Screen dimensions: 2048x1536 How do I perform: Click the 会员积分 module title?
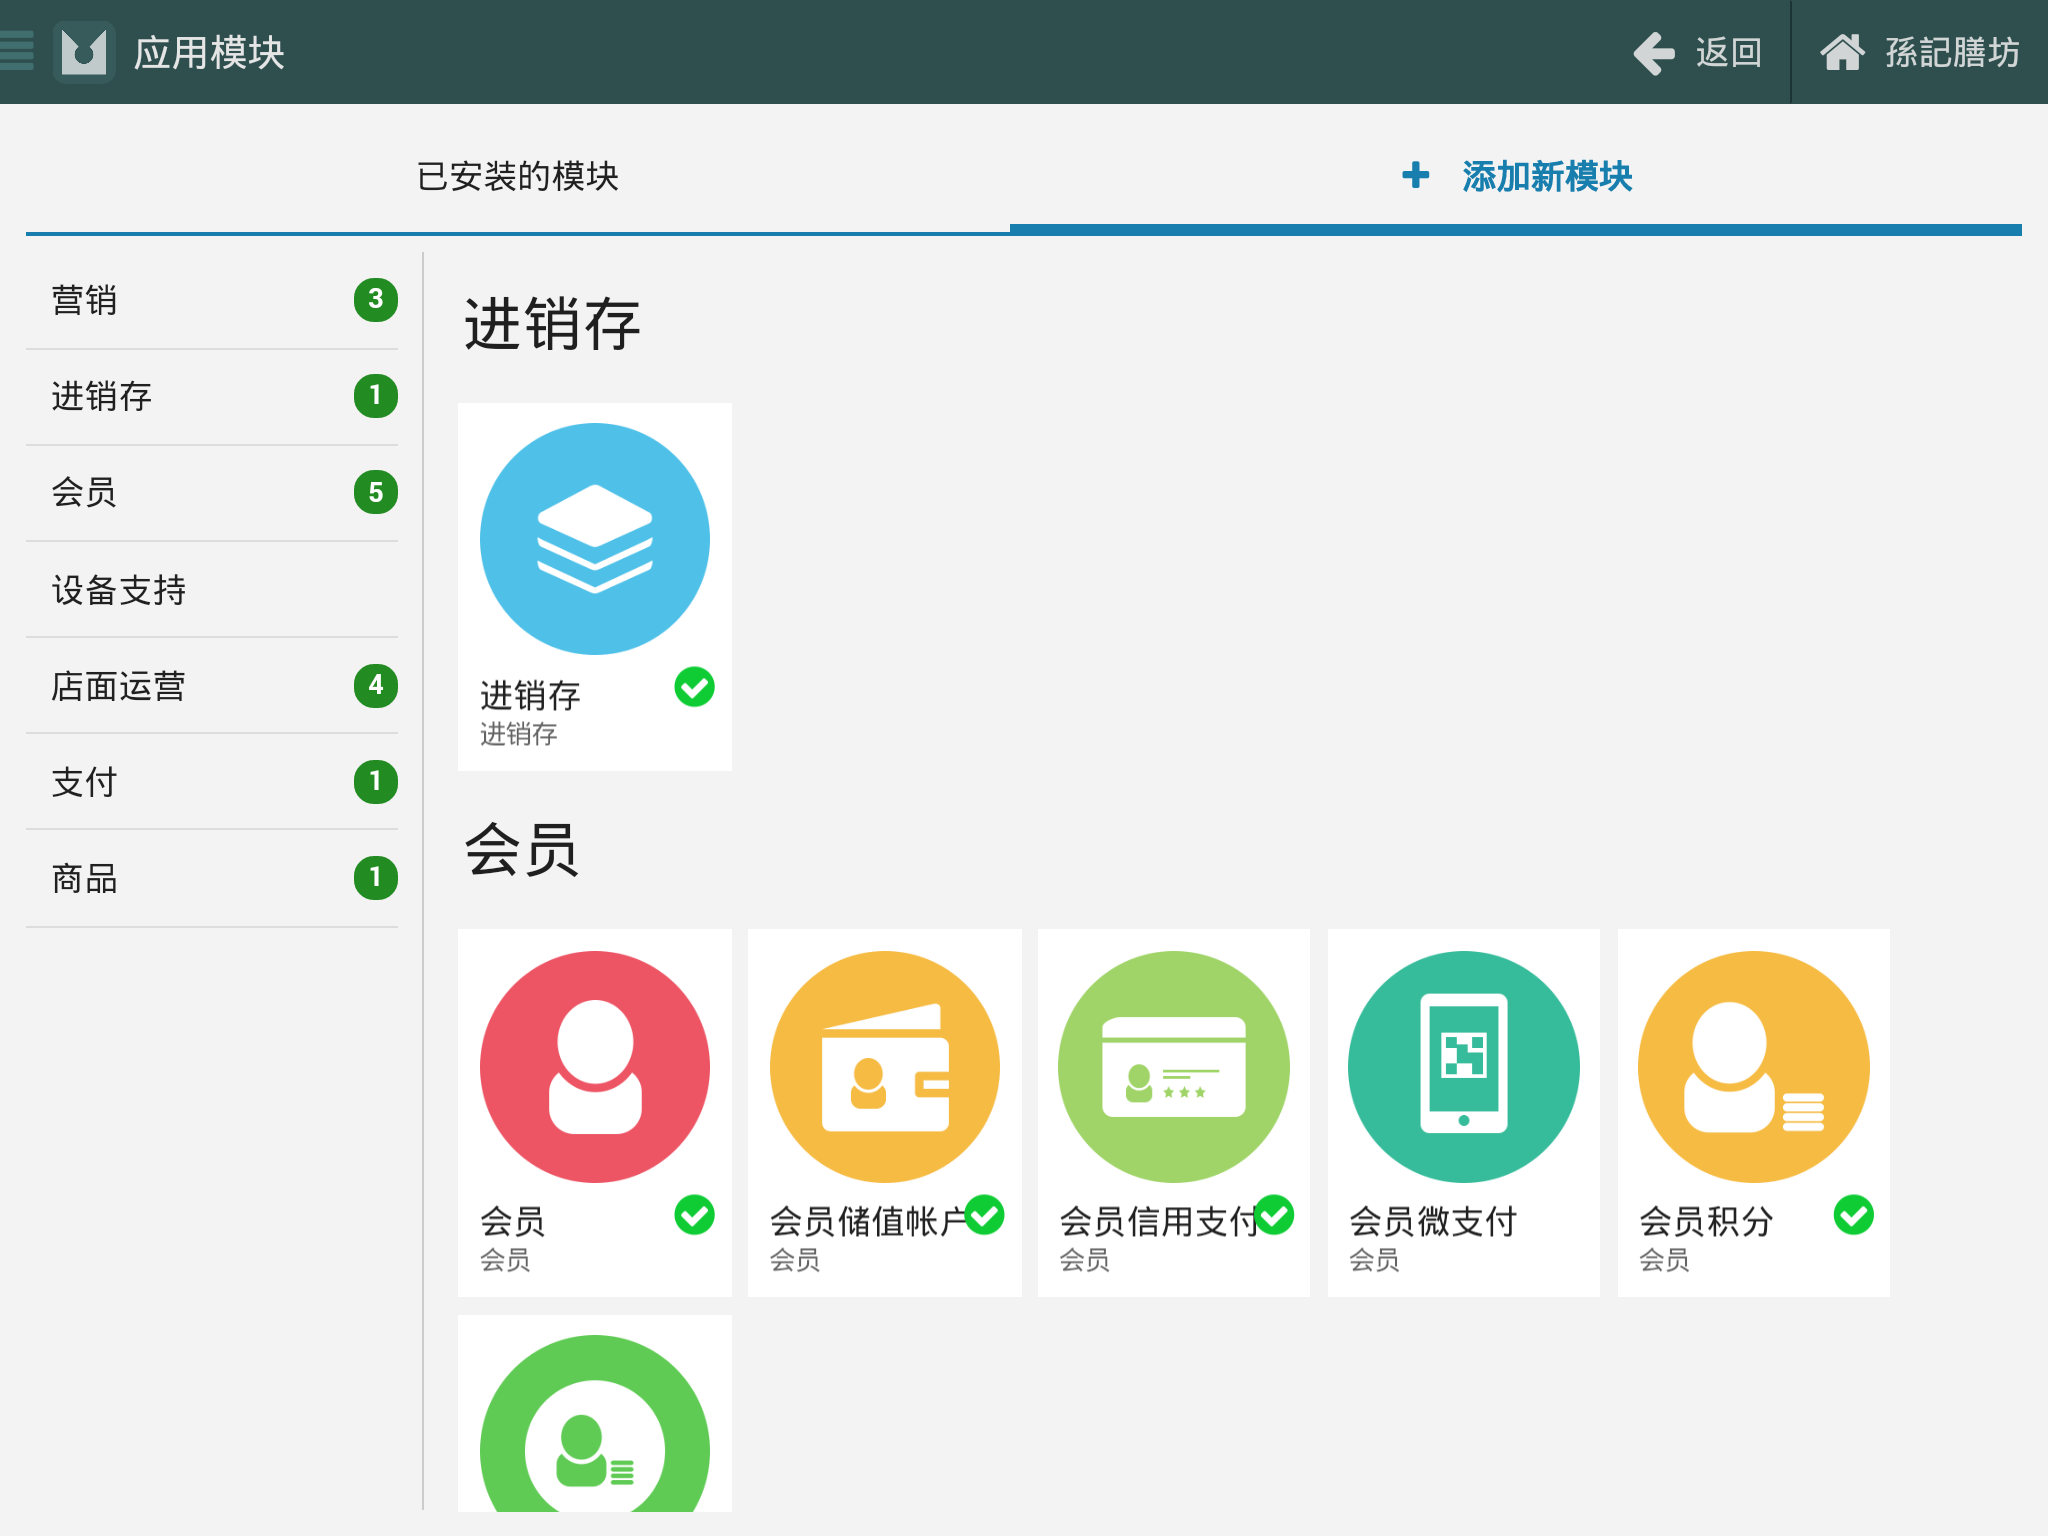pyautogui.click(x=1706, y=1221)
